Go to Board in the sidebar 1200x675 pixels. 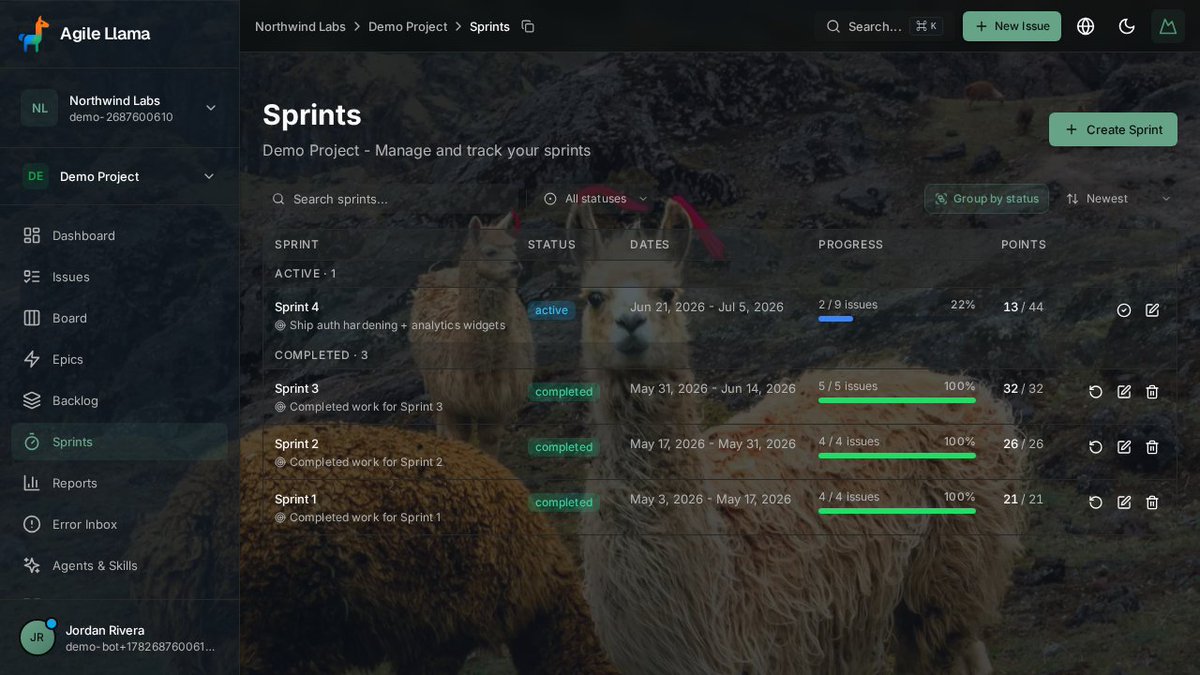tap(119, 318)
